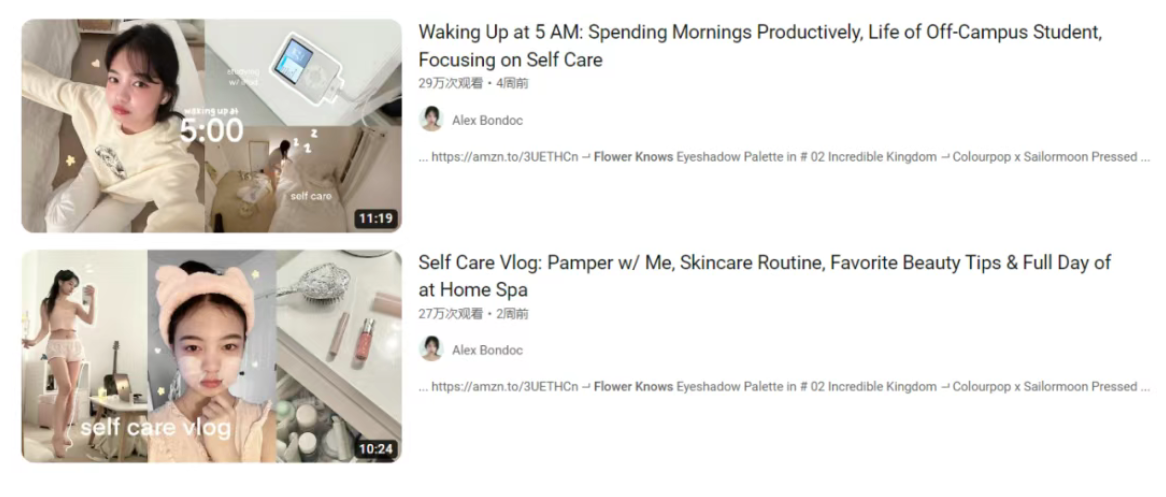Click the 'self care vlog' thumbnail caption
Viewport: 1166px width, 497px height.
(155, 428)
